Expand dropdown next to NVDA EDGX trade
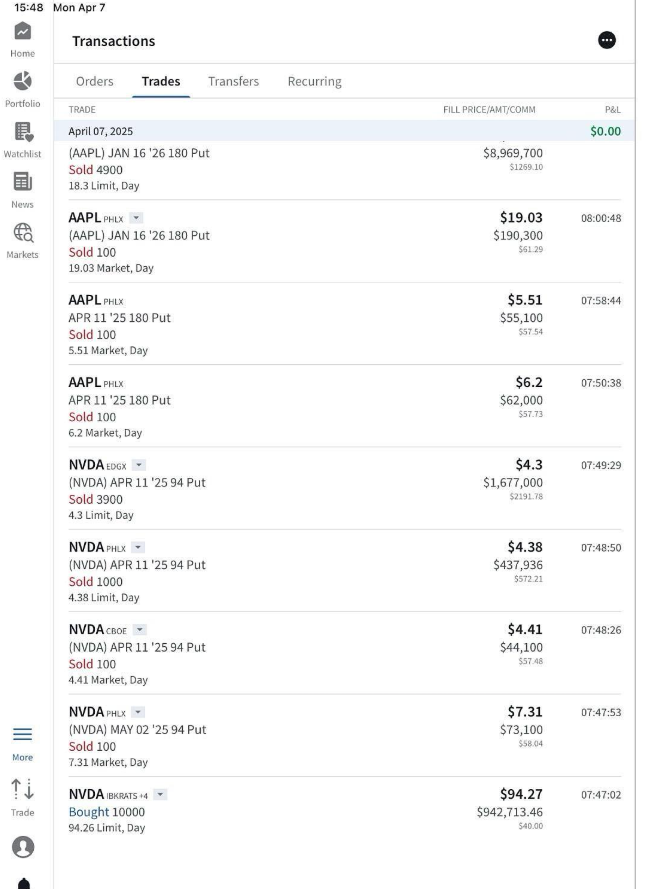Viewport: 646px width, 889px height. click(x=139, y=465)
